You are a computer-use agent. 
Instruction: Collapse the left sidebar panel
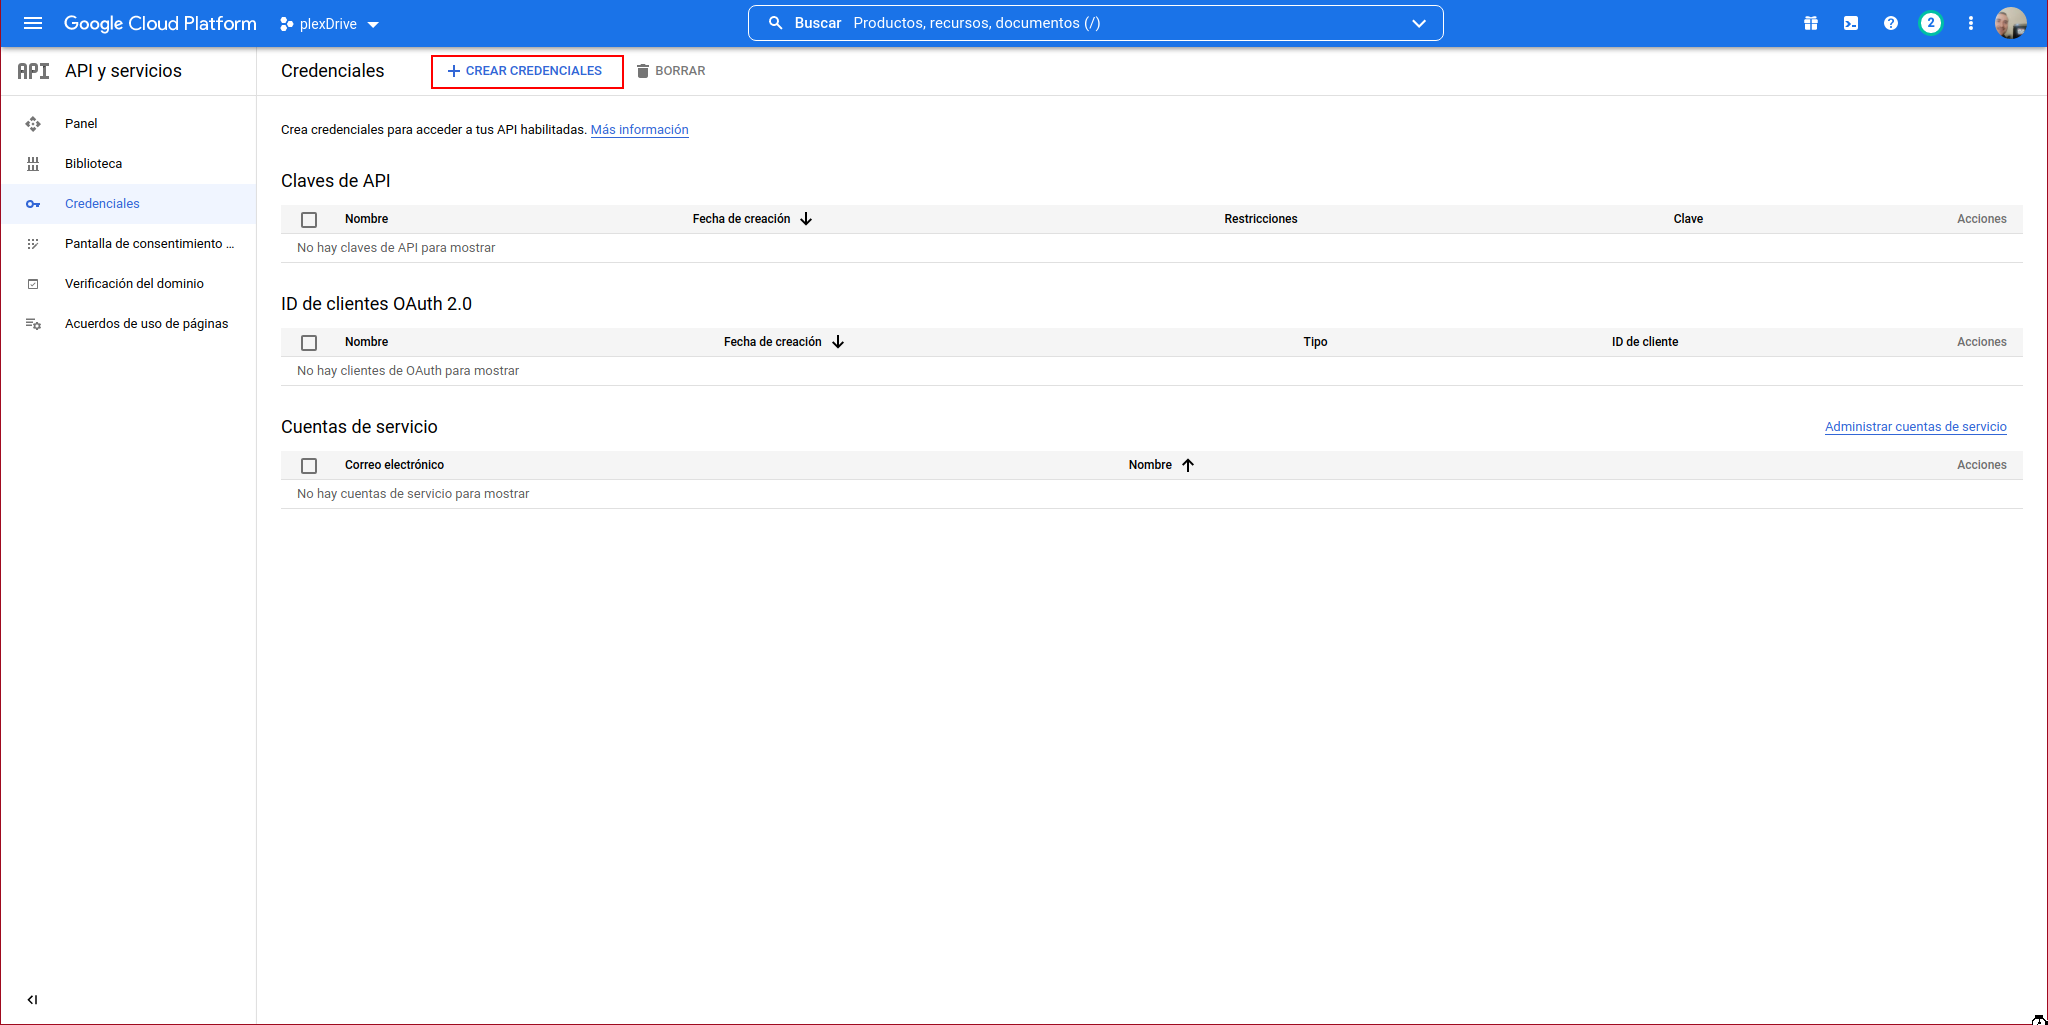click(32, 999)
